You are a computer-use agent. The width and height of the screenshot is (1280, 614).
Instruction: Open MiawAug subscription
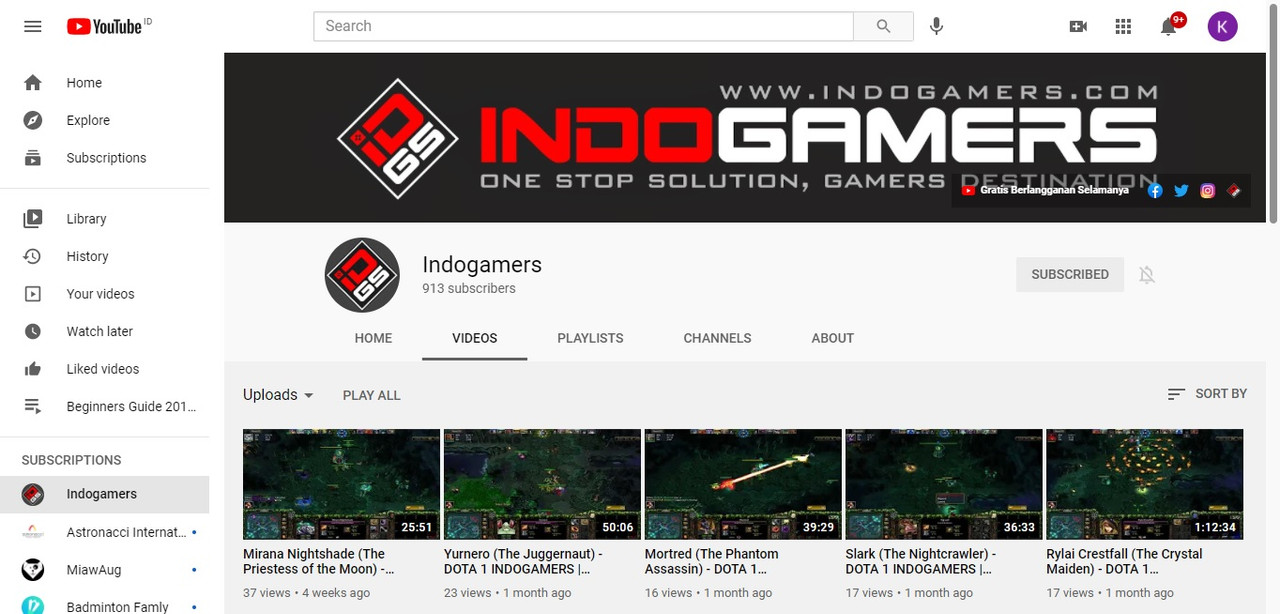click(104, 570)
